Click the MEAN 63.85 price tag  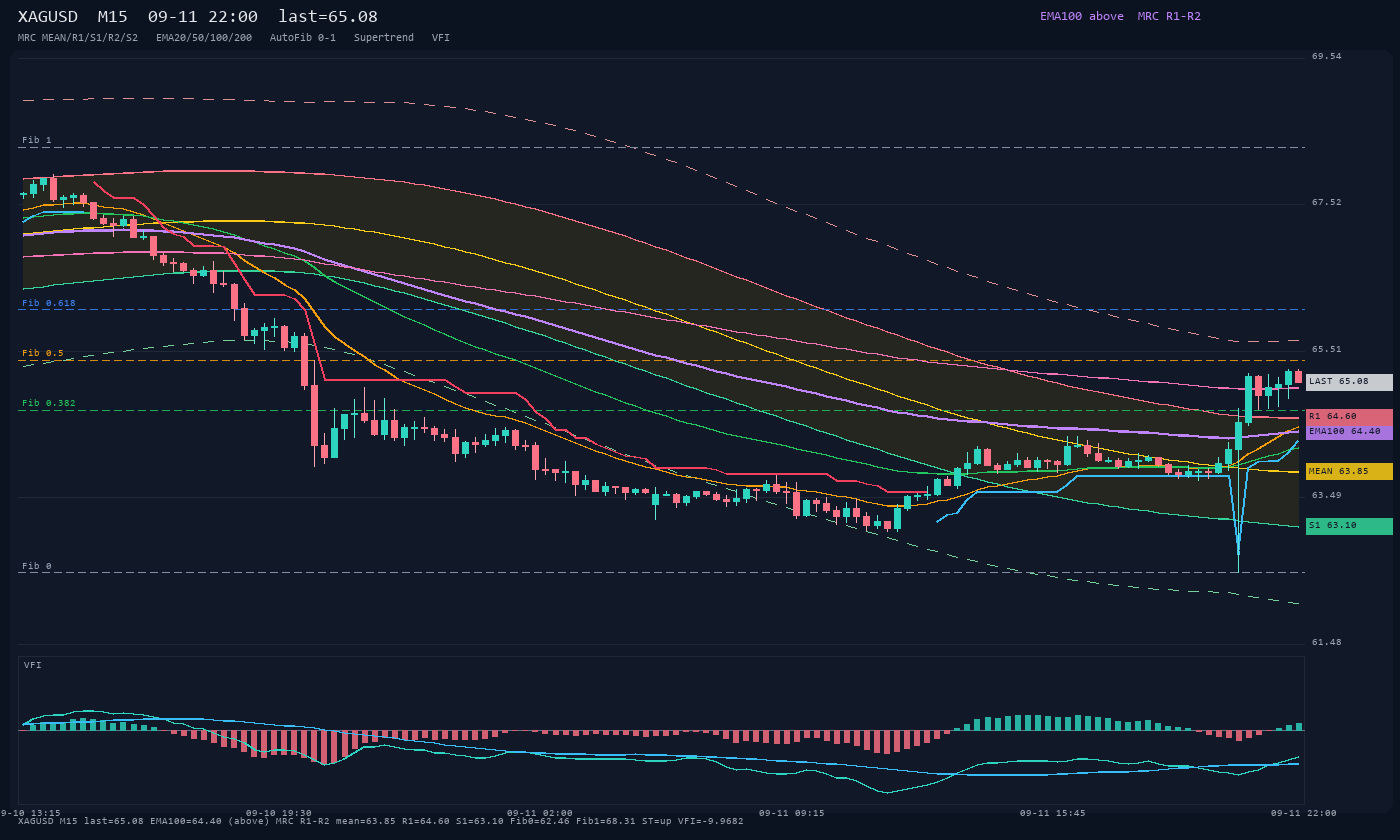[1349, 471]
